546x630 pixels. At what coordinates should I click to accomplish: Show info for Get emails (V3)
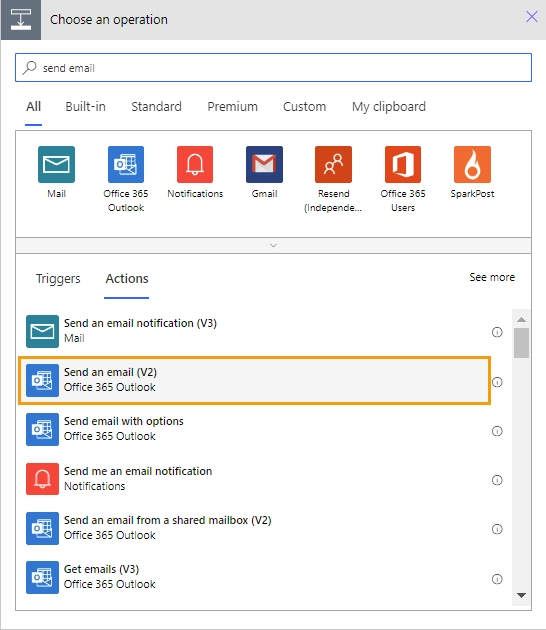(497, 579)
